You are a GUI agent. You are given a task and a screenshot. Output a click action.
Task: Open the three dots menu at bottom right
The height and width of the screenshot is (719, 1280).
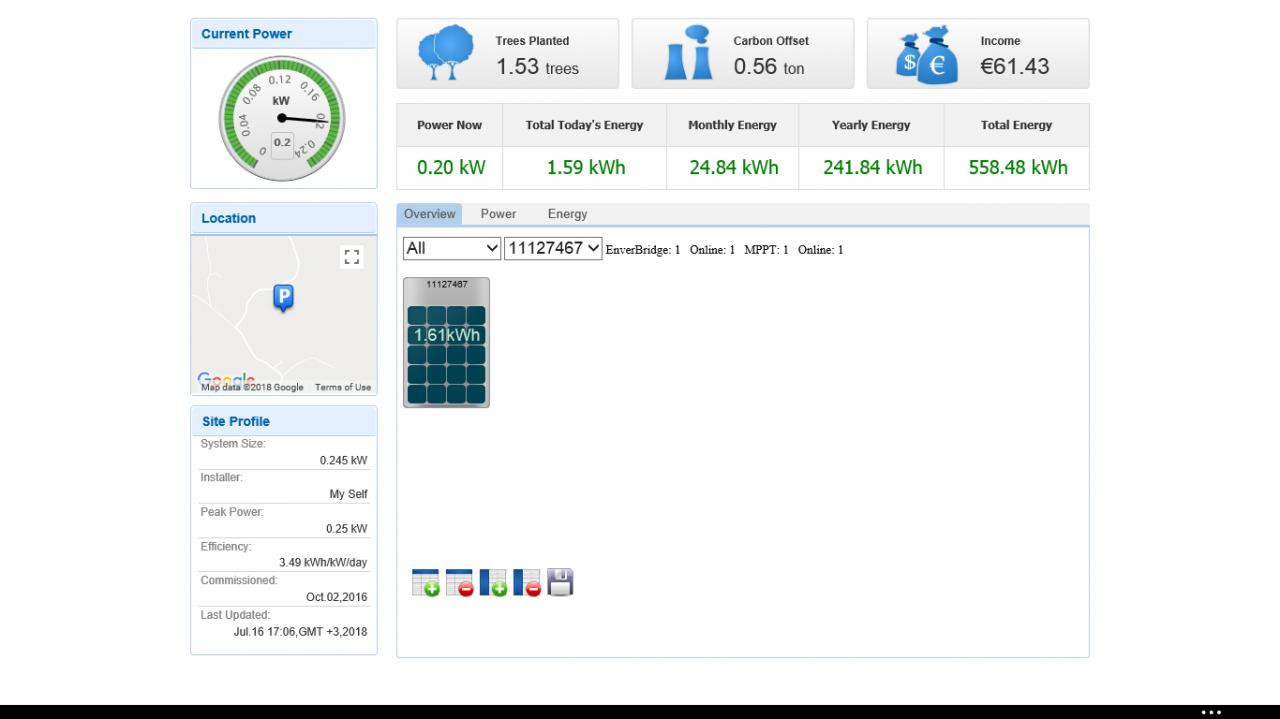coord(1211,713)
